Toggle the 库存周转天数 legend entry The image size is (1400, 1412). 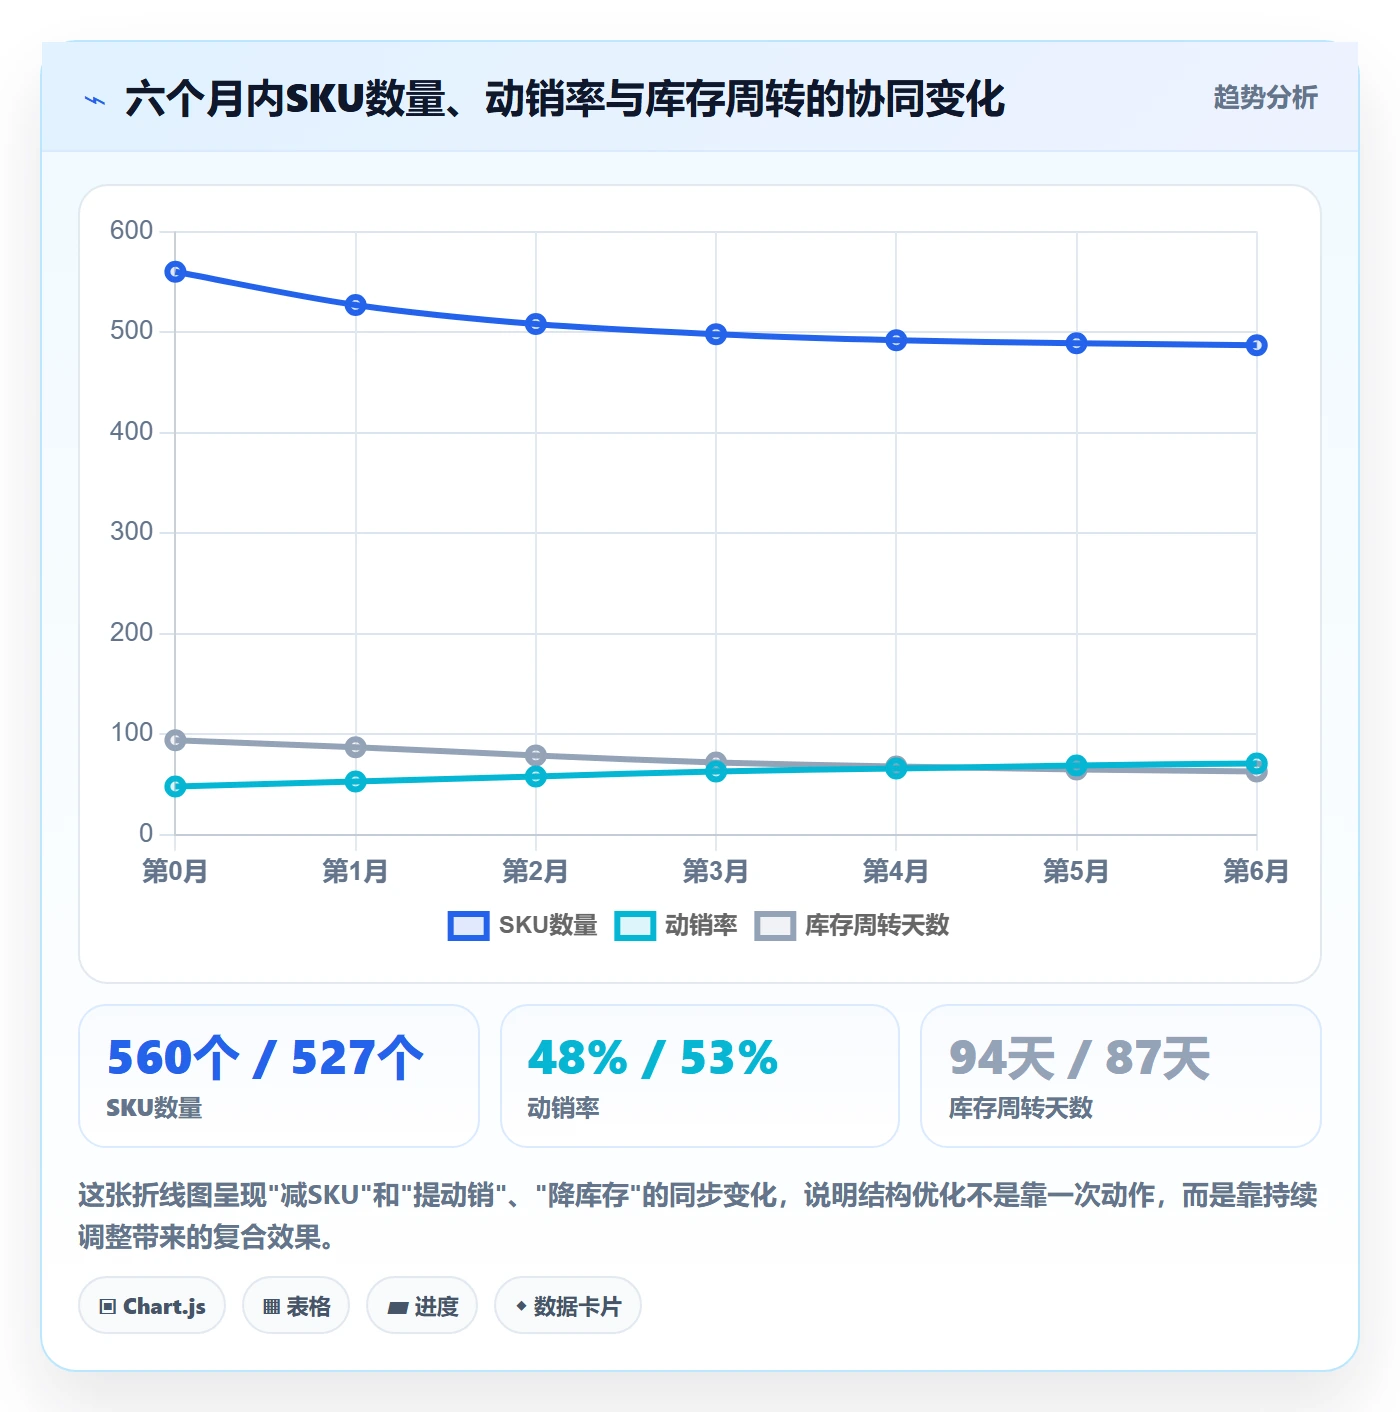[x=851, y=925]
